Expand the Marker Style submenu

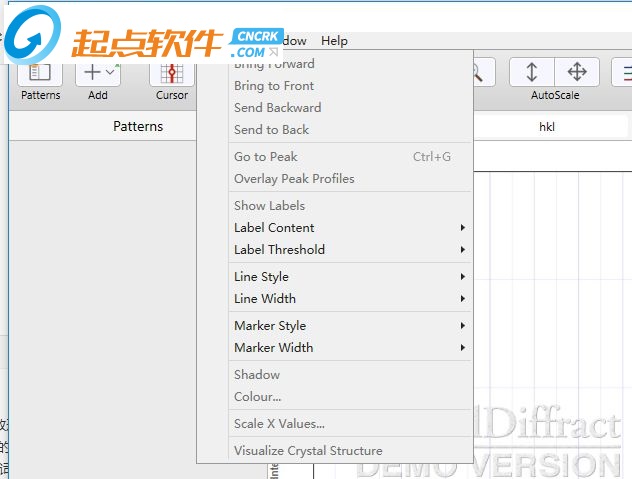pyautogui.click(x=350, y=325)
